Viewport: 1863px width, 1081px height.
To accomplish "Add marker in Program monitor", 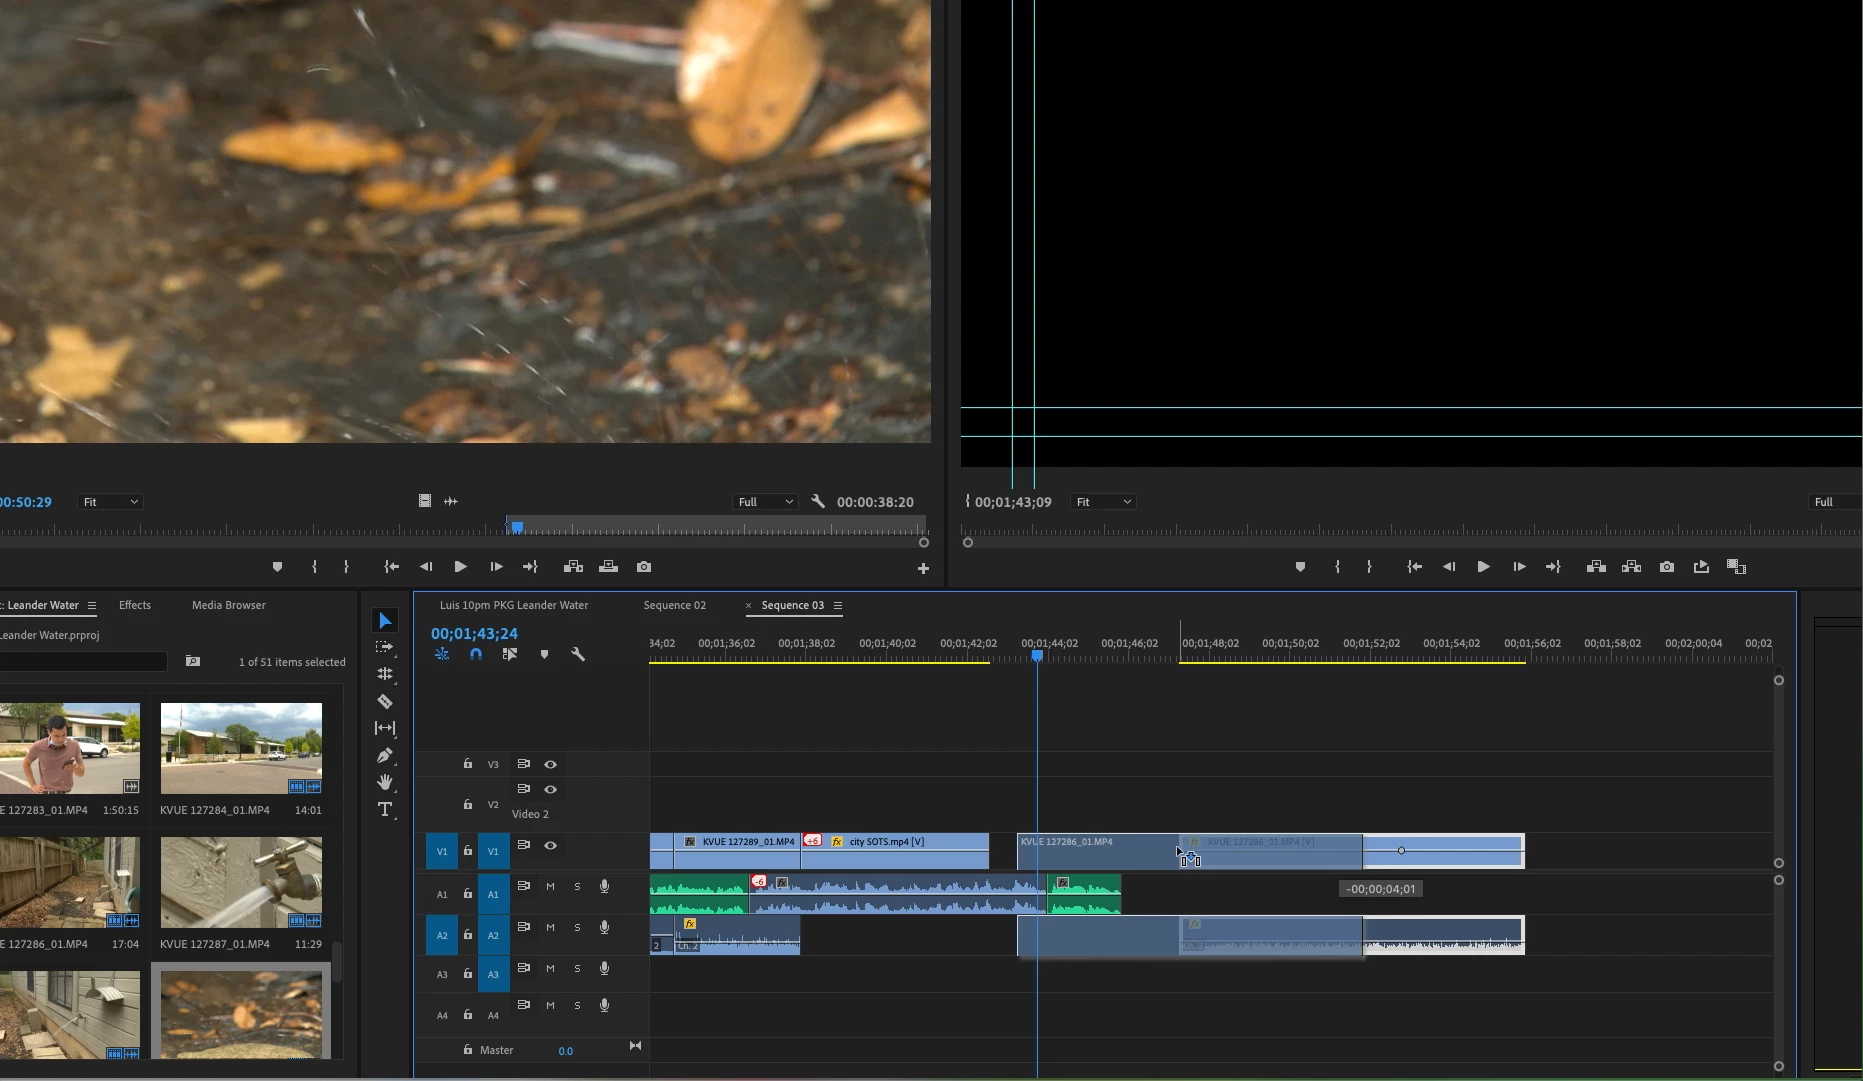I will [x=1300, y=567].
